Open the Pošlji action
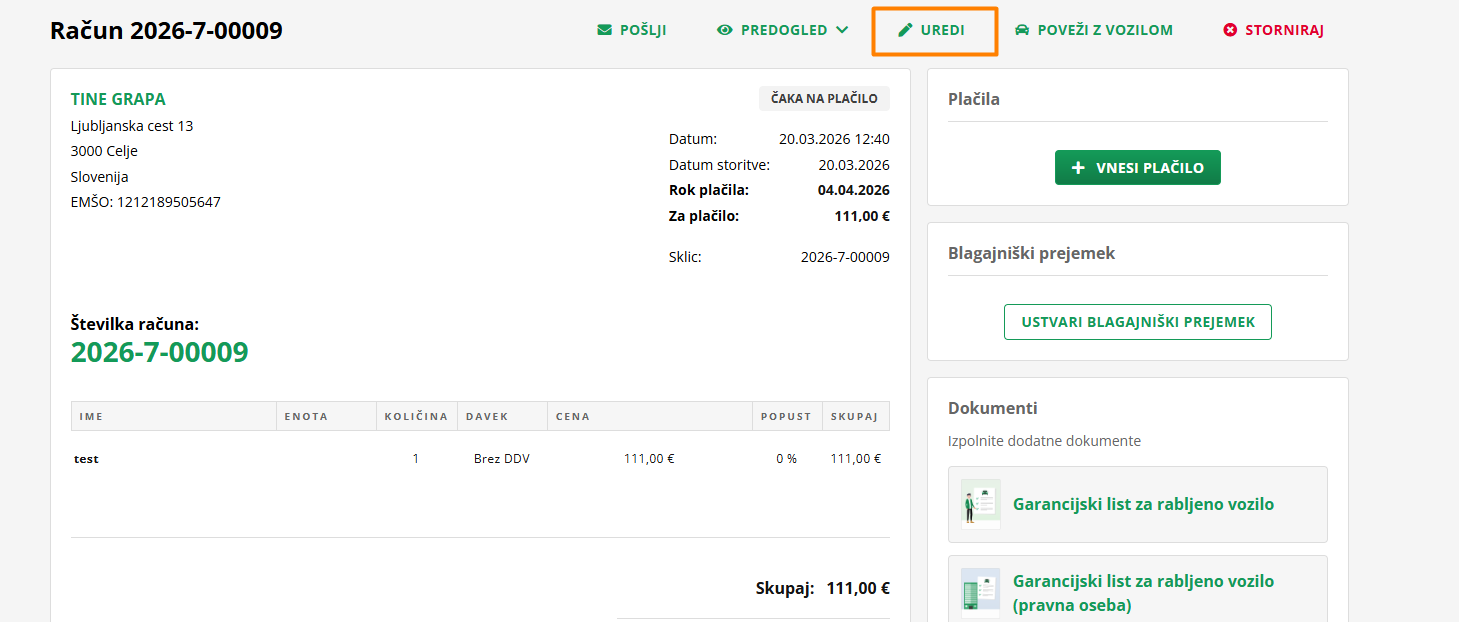1459x622 pixels. coord(642,30)
